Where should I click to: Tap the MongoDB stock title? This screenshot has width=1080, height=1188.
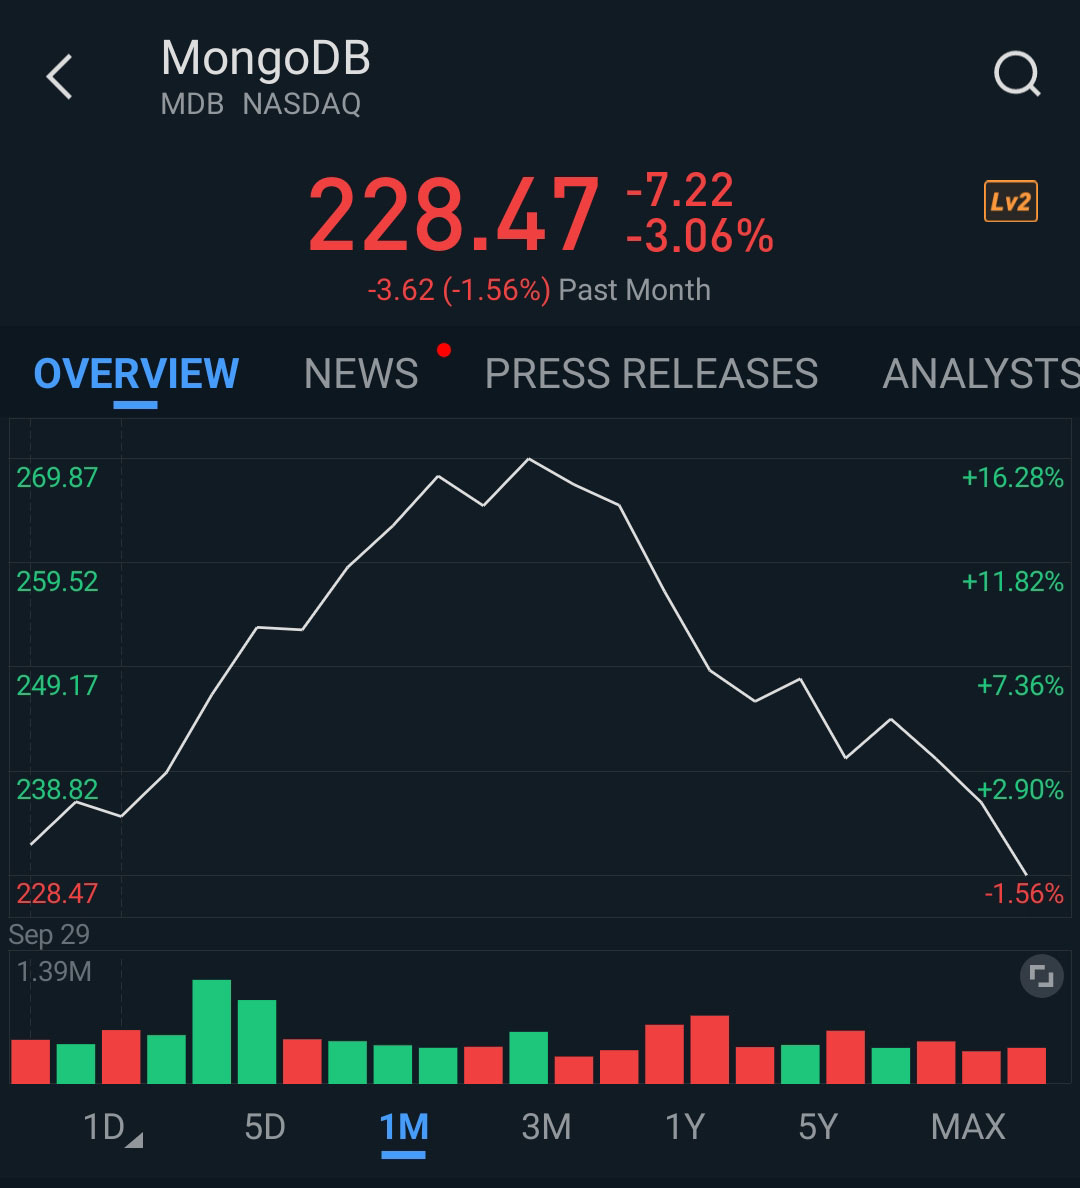coord(265,58)
